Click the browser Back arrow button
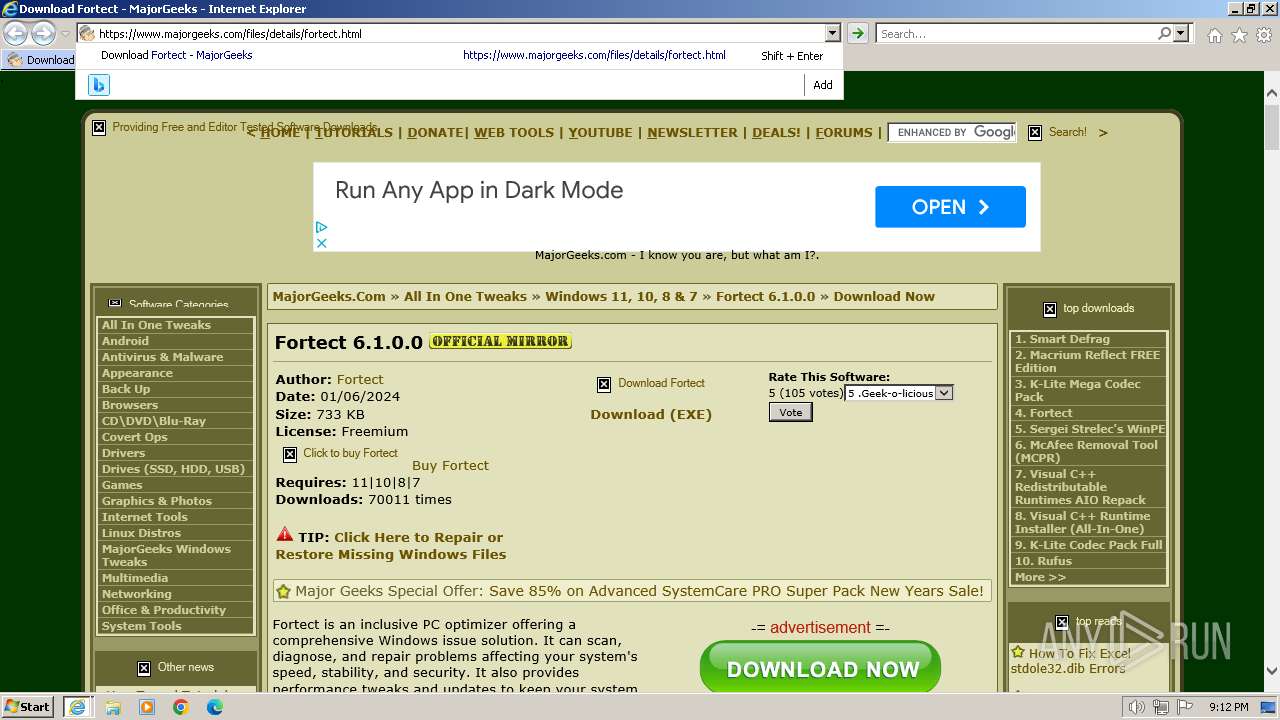This screenshot has width=1280, height=720. point(16,34)
